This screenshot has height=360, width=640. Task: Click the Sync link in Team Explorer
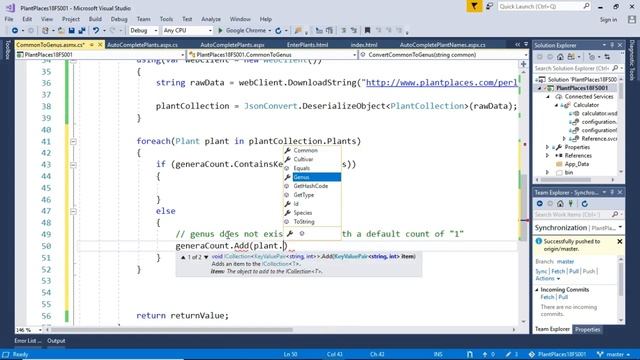(541, 271)
